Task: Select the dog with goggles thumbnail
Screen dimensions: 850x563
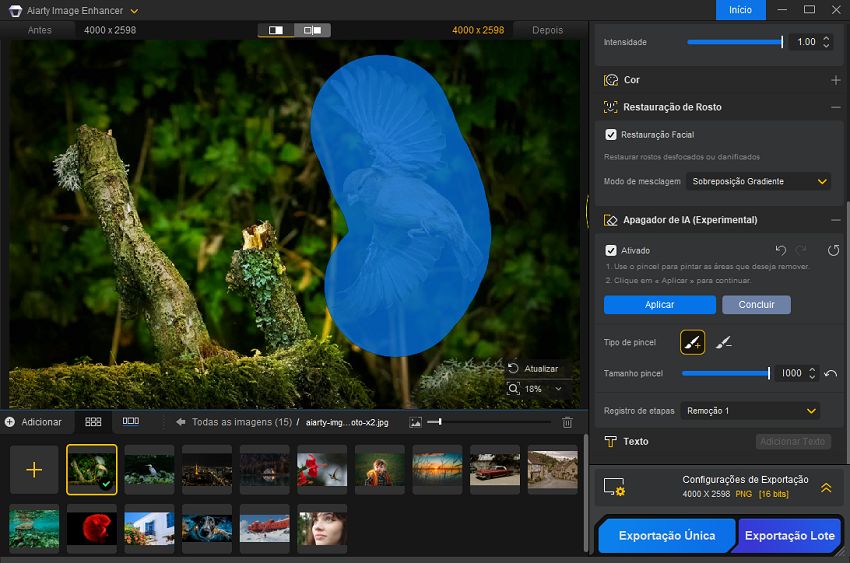Action: 207,528
